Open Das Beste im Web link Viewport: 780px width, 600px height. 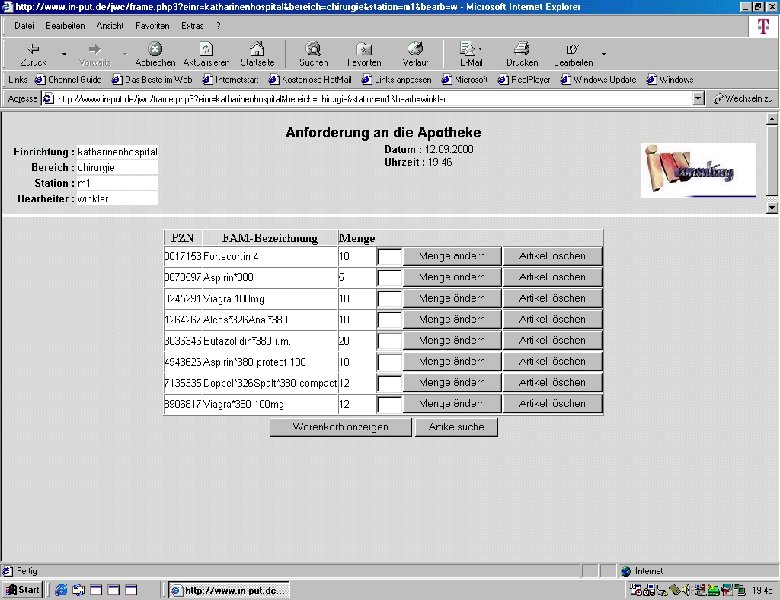point(152,80)
